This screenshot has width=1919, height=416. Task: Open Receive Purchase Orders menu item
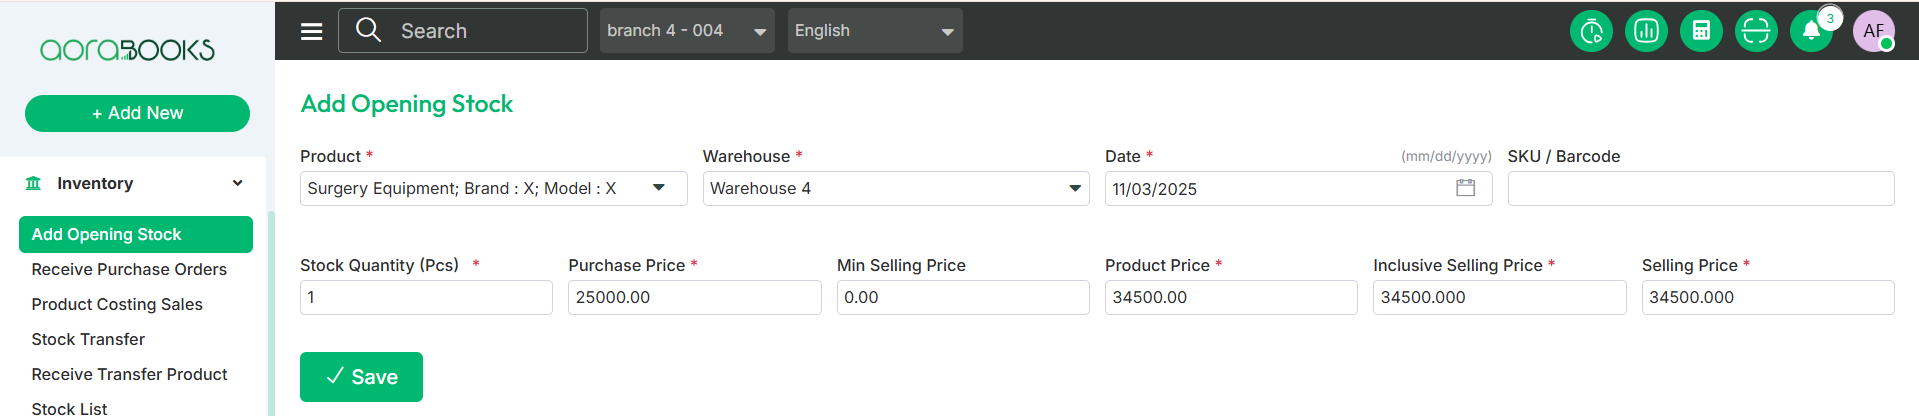click(x=129, y=269)
